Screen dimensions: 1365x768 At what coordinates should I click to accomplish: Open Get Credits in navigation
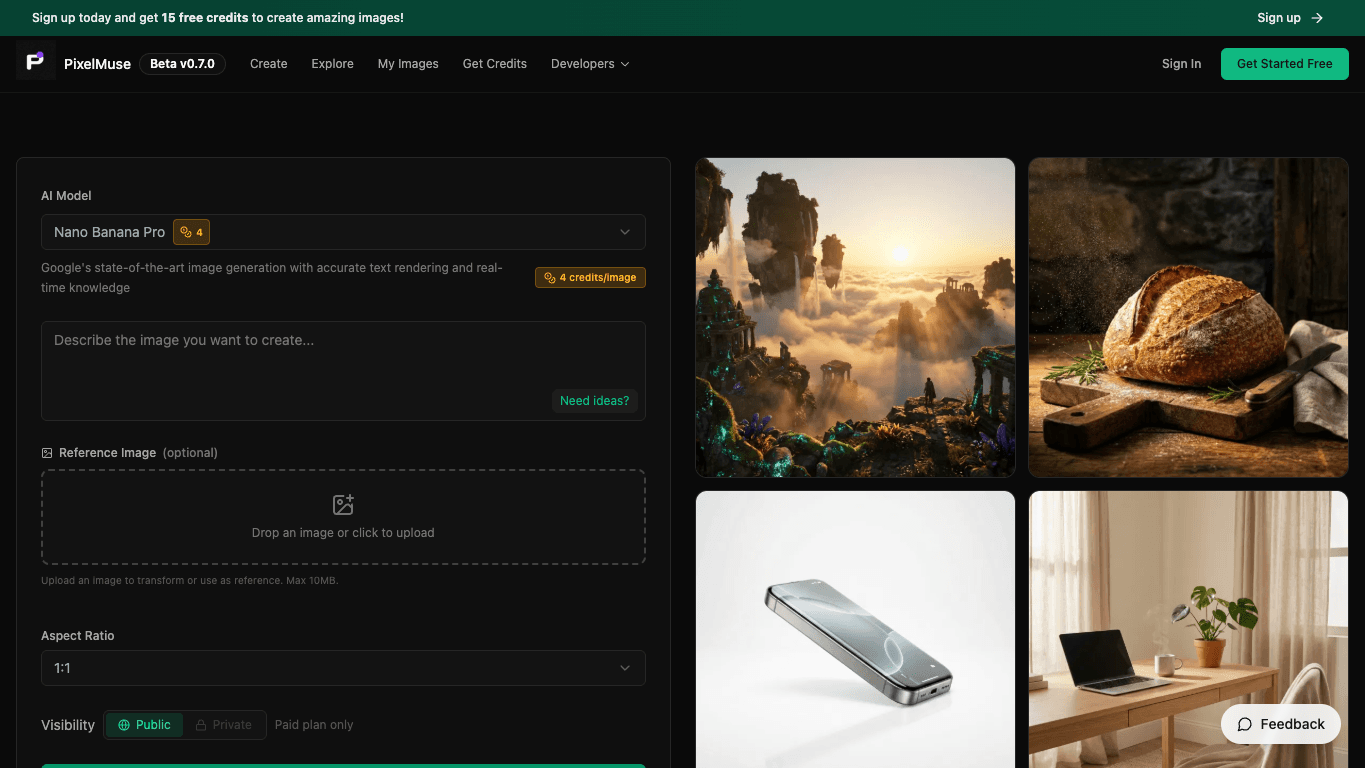coord(495,64)
